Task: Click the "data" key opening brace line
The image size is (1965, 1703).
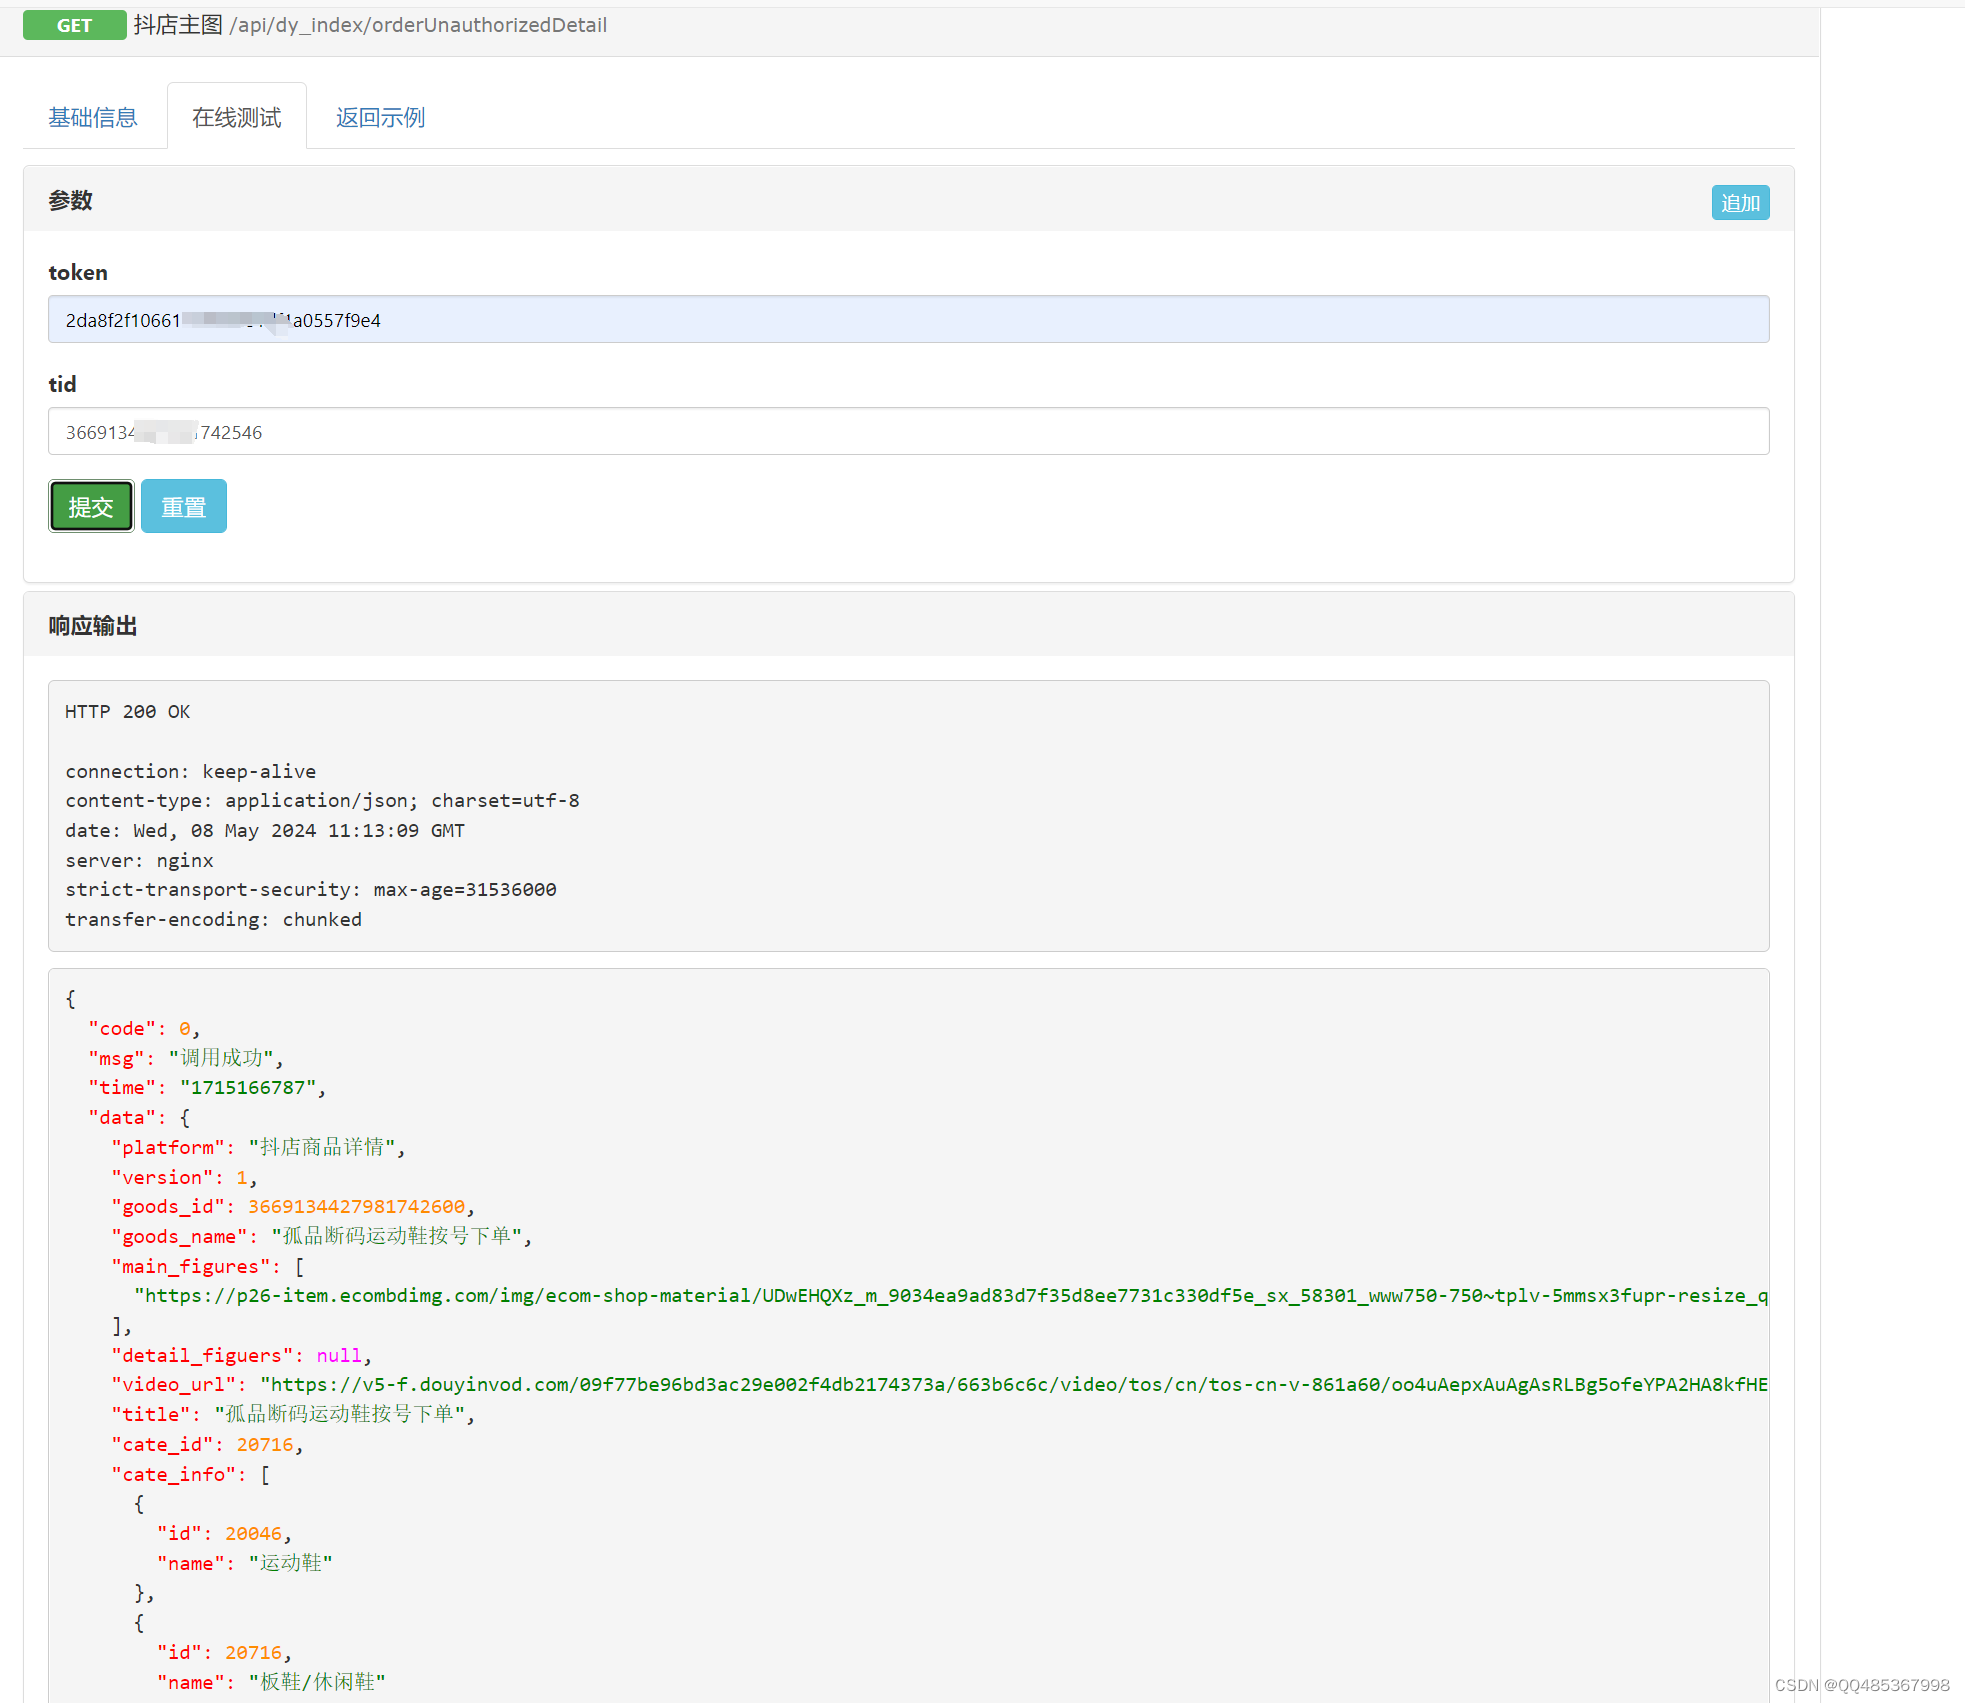Action: point(139,1118)
